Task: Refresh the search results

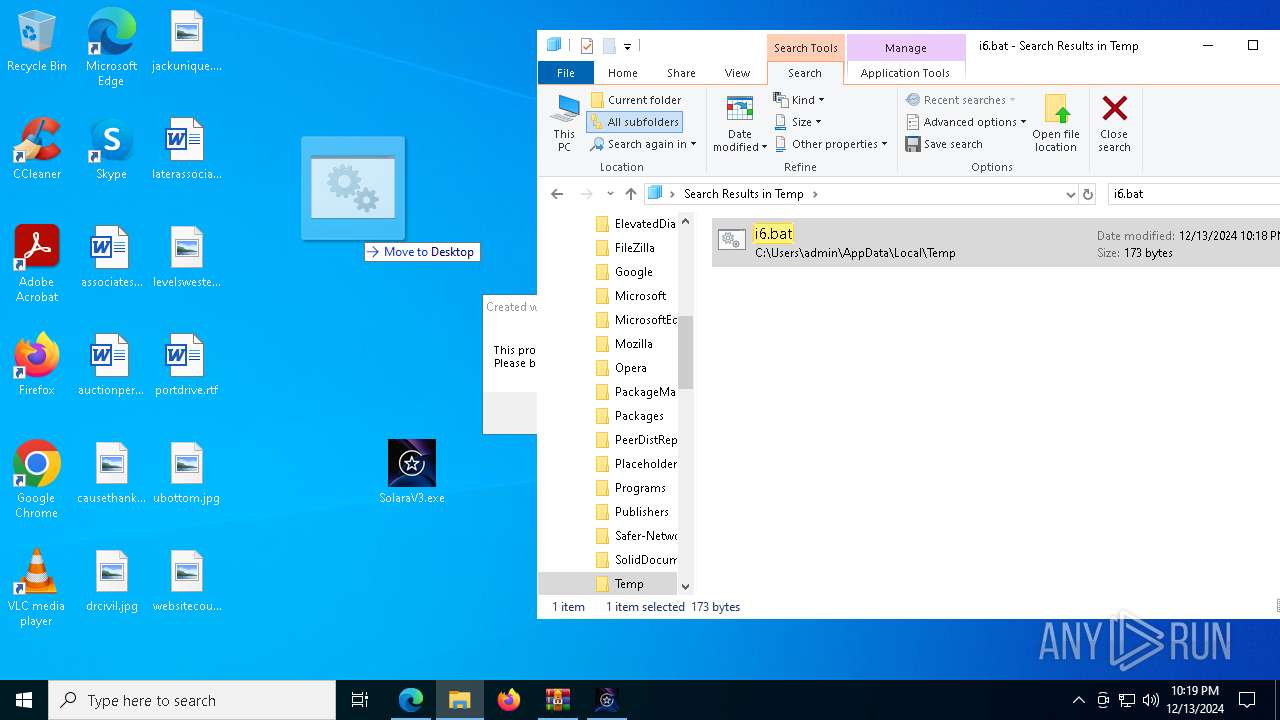Action: click(x=1088, y=194)
